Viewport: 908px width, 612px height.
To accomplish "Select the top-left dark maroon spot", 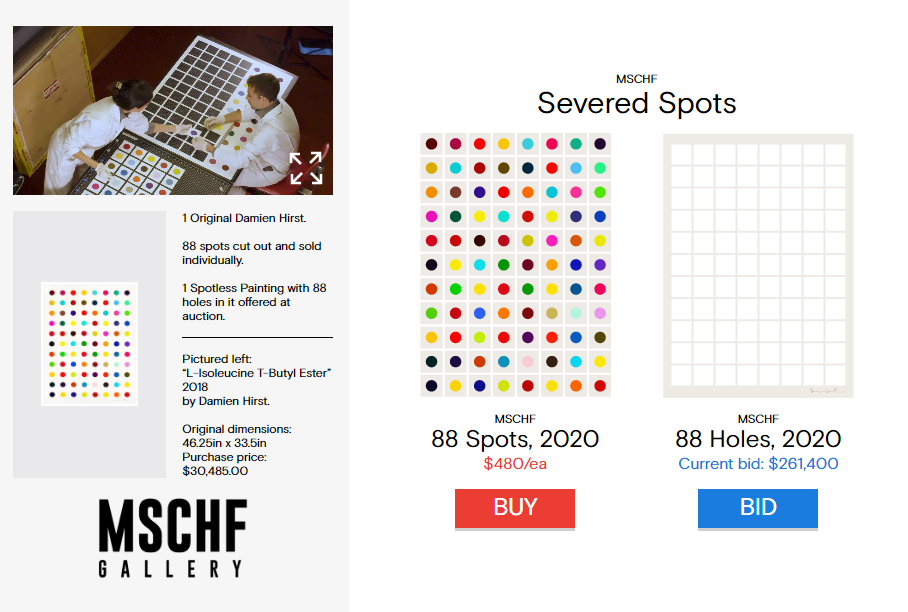I will click(431, 144).
